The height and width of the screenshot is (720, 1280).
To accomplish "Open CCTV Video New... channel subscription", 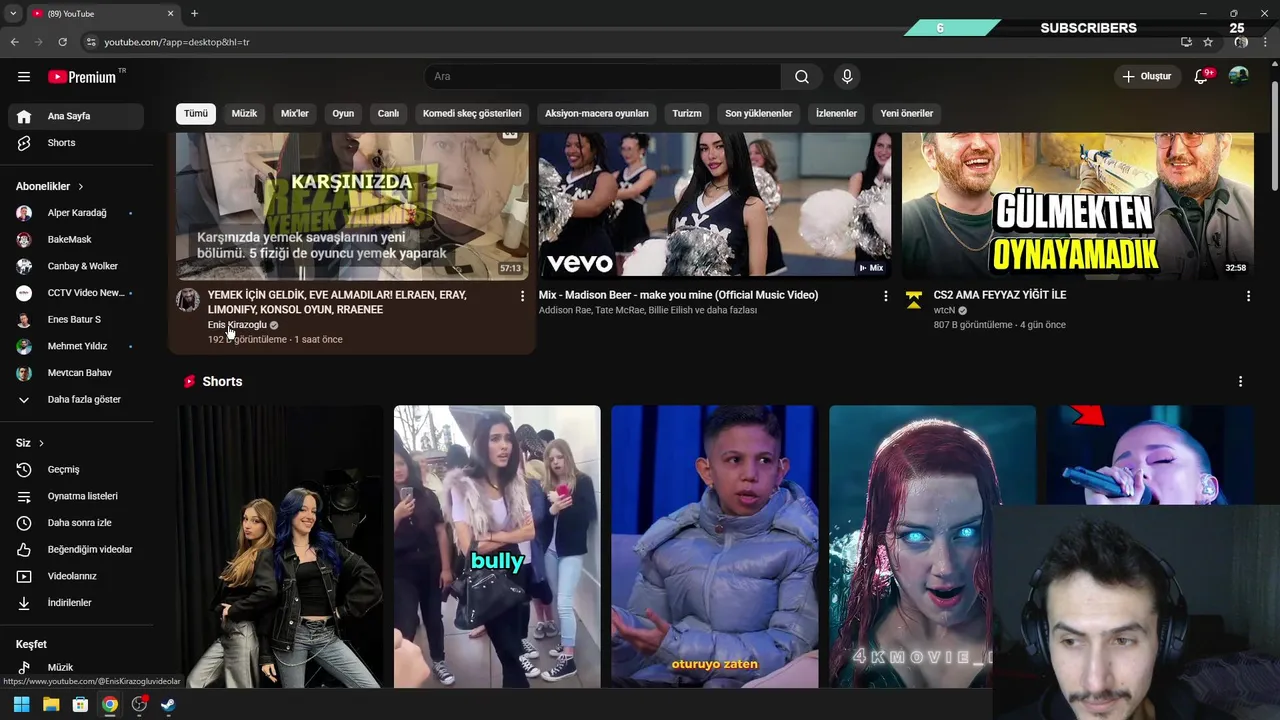I will coord(76,293).
